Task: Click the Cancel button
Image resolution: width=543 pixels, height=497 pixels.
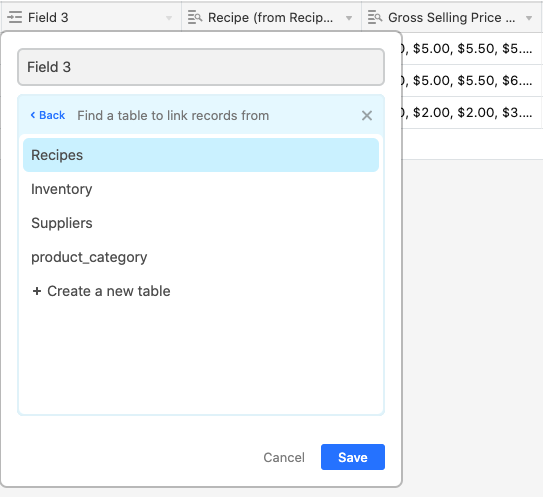Action: (x=284, y=458)
